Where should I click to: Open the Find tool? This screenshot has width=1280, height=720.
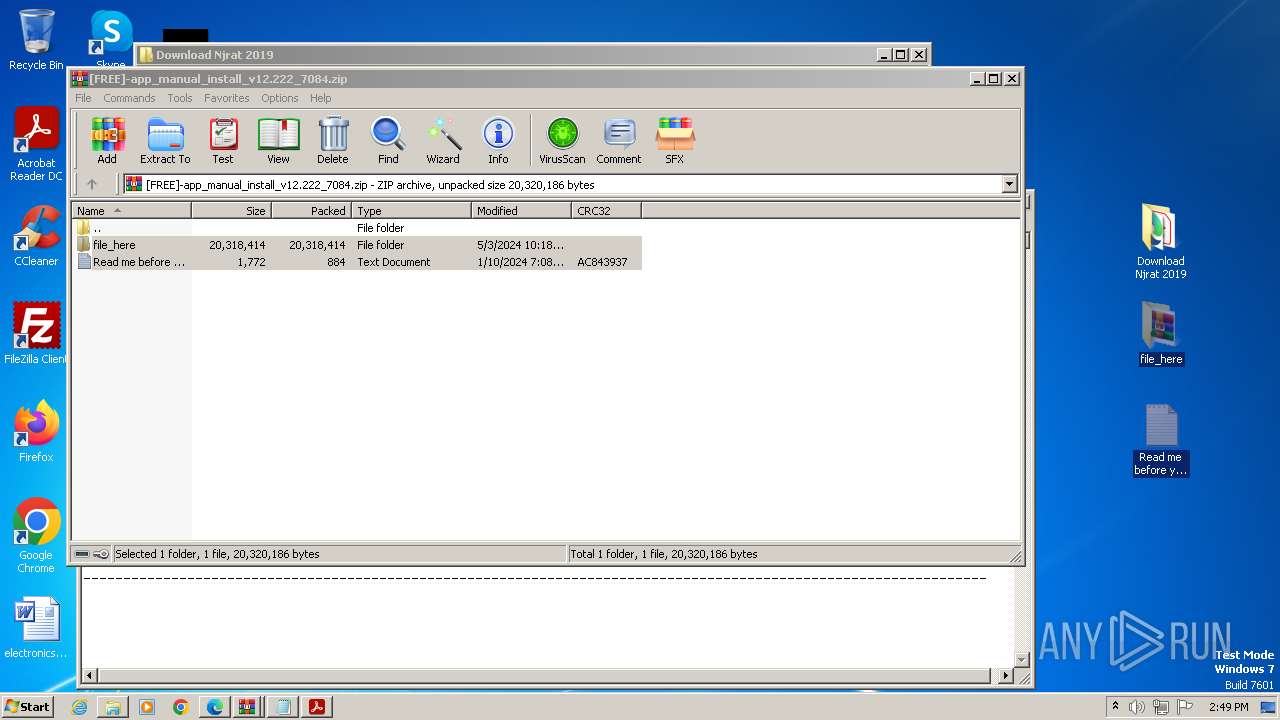point(388,141)
